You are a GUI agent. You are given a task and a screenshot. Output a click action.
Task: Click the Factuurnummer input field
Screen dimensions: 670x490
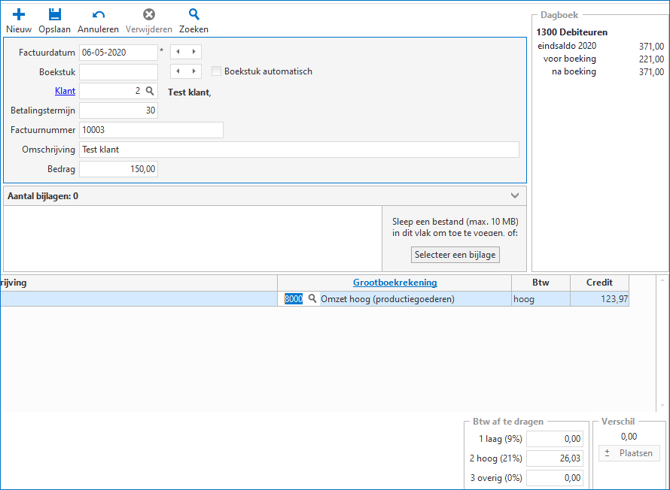click(x=151, y=130)
